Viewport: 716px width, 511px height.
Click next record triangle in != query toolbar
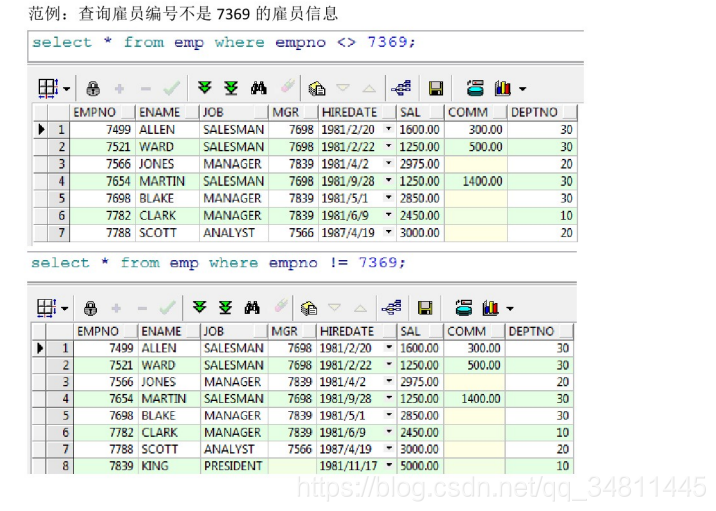tap(334, 307)
